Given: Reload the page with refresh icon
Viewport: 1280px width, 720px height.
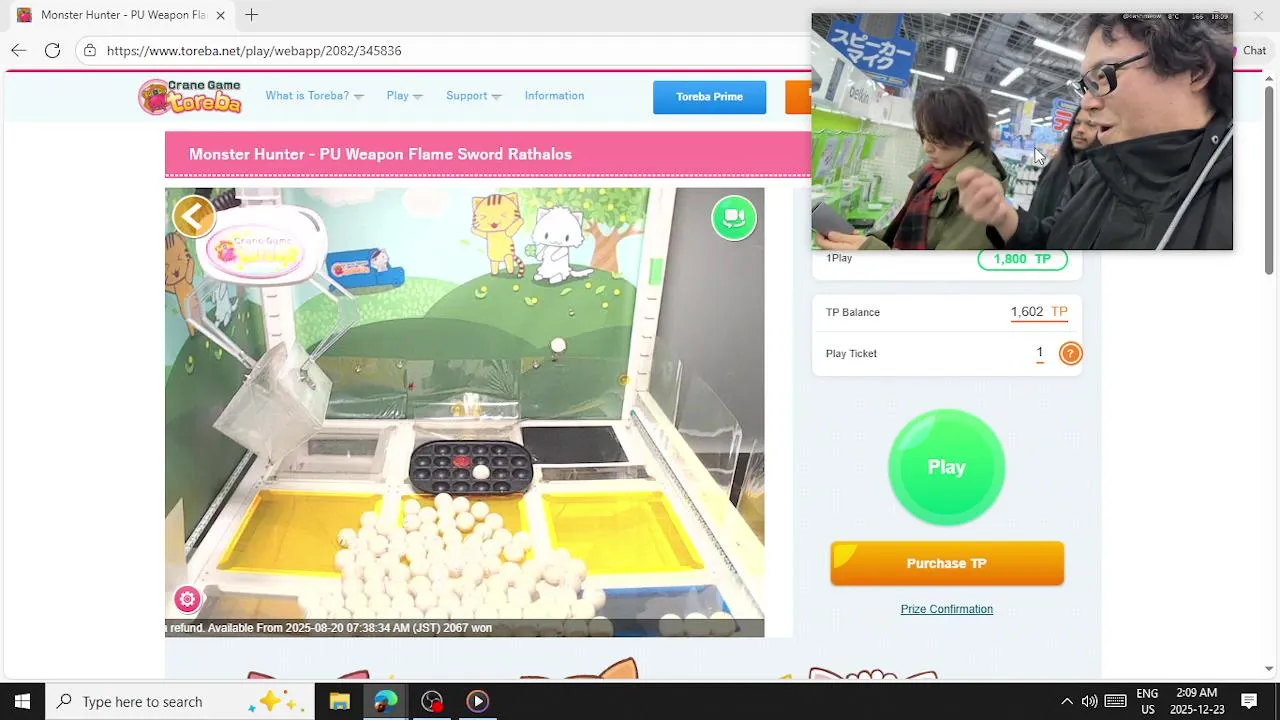Looking at the screenshot, I should [x=52, y=50].
